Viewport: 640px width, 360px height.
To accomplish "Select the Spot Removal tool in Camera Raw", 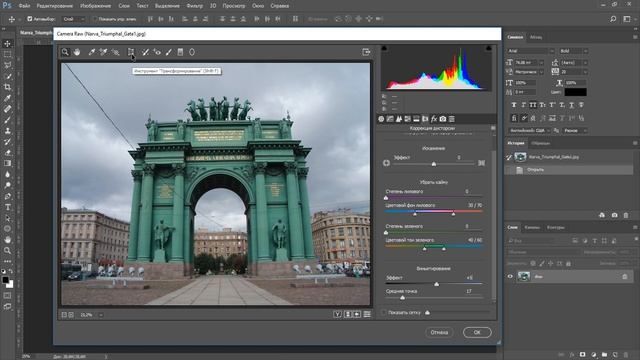I will (145, 52).
